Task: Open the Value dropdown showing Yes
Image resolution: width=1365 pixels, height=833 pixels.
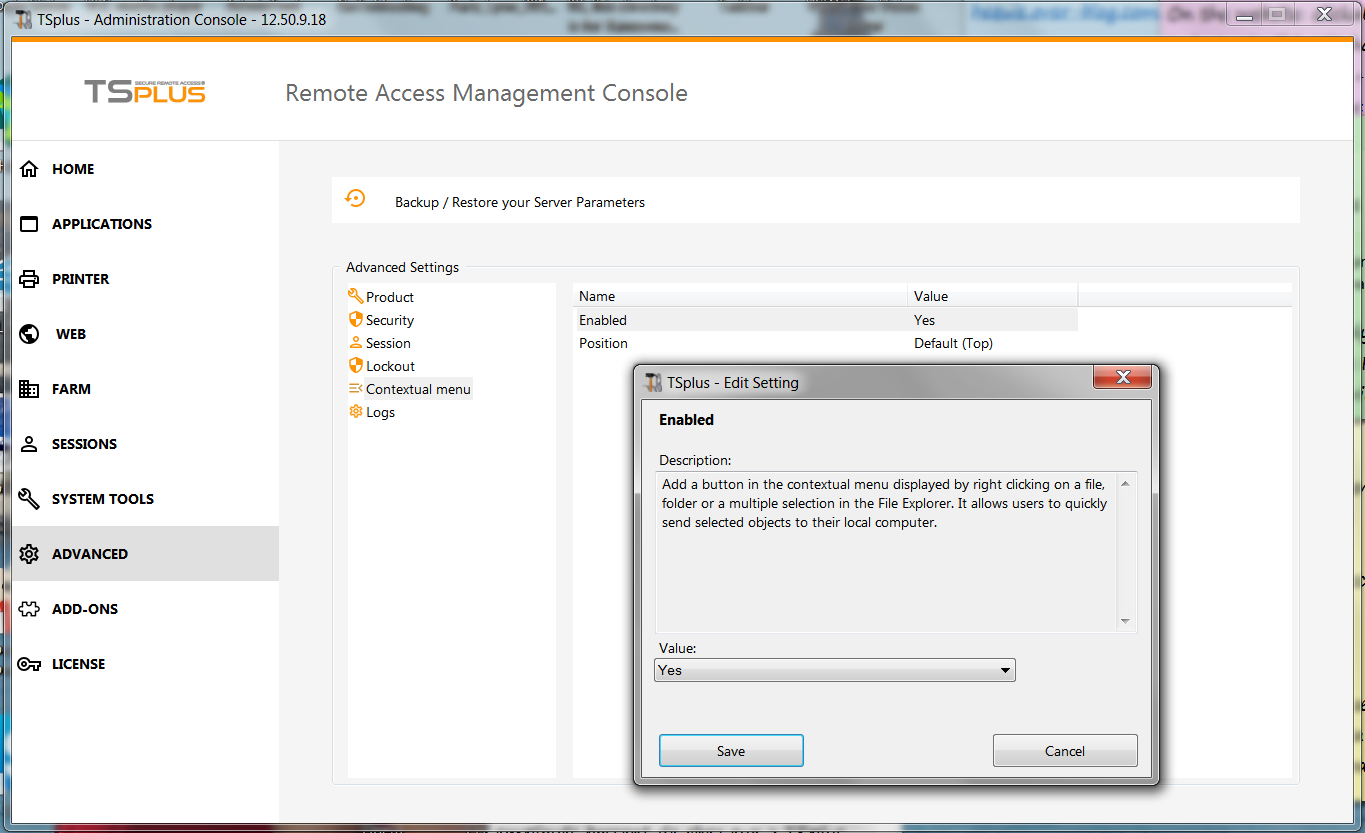Action: 835,670
